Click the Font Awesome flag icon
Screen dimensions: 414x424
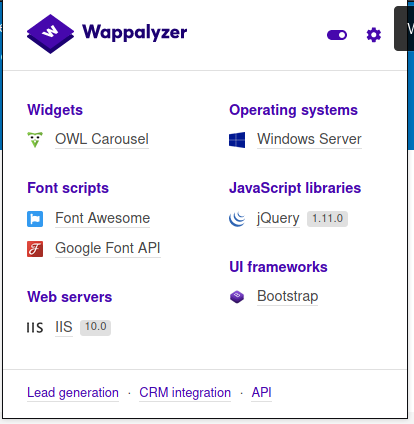point(35,219)
